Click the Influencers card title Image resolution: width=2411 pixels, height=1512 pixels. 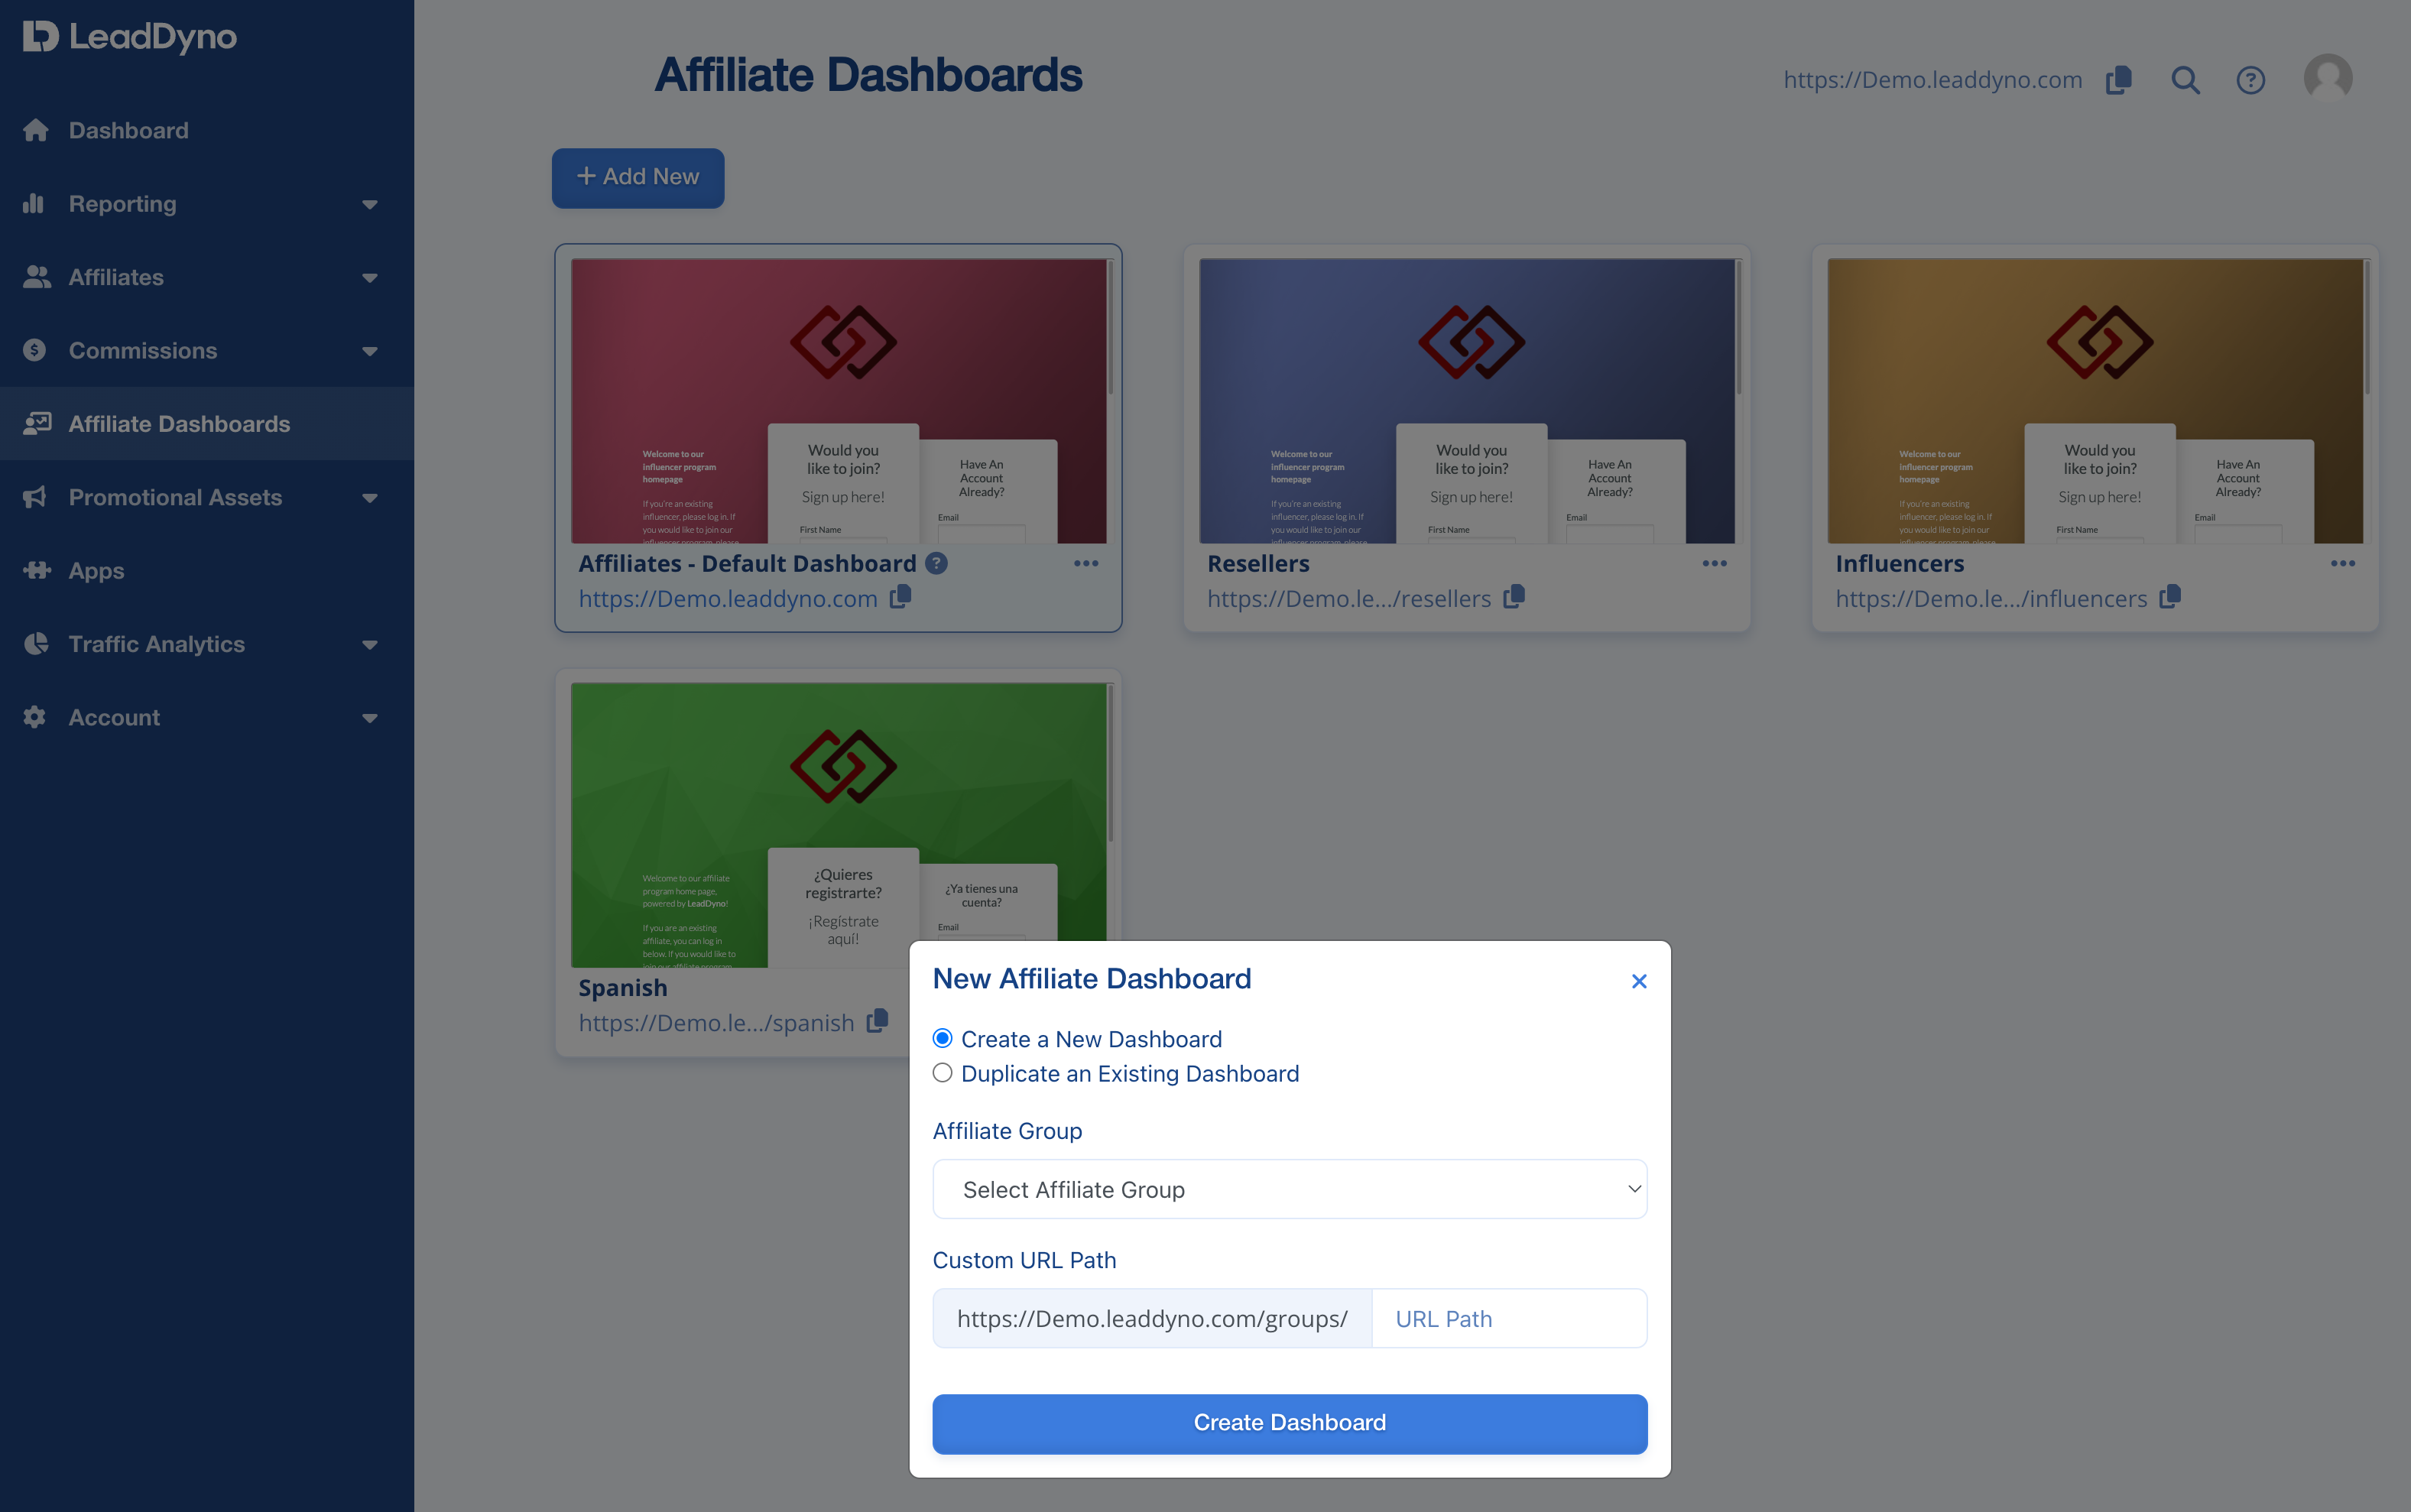(x=1900, y=563)
